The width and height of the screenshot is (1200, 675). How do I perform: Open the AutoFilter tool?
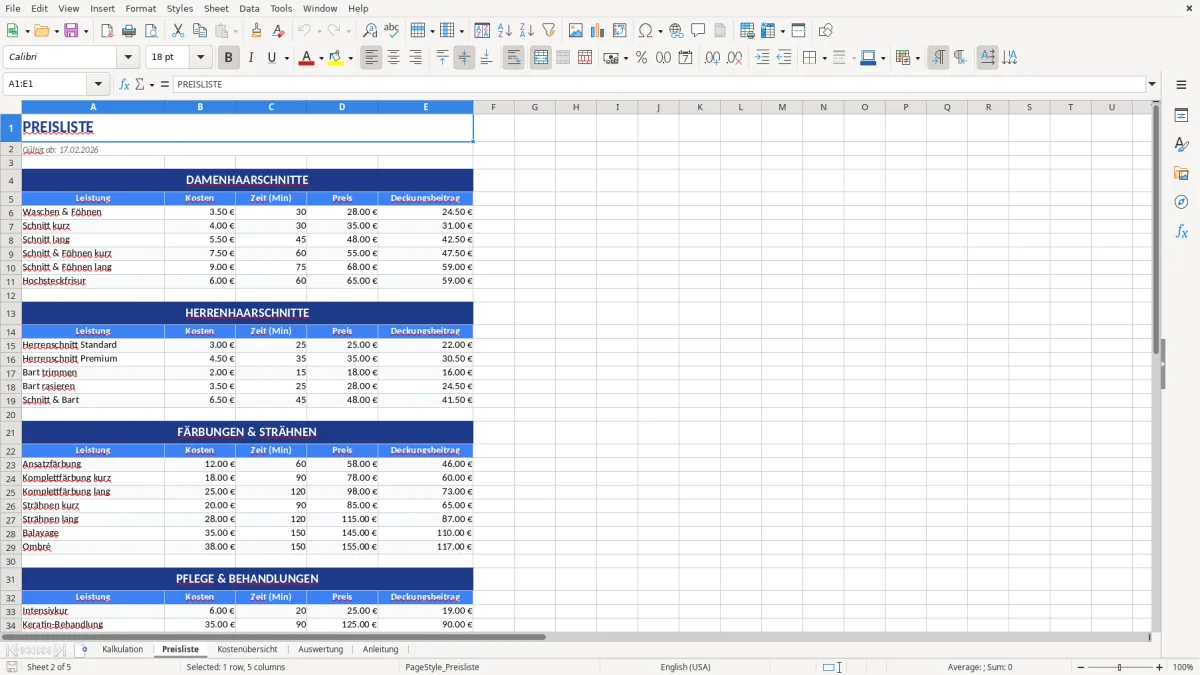click(551, 30)
